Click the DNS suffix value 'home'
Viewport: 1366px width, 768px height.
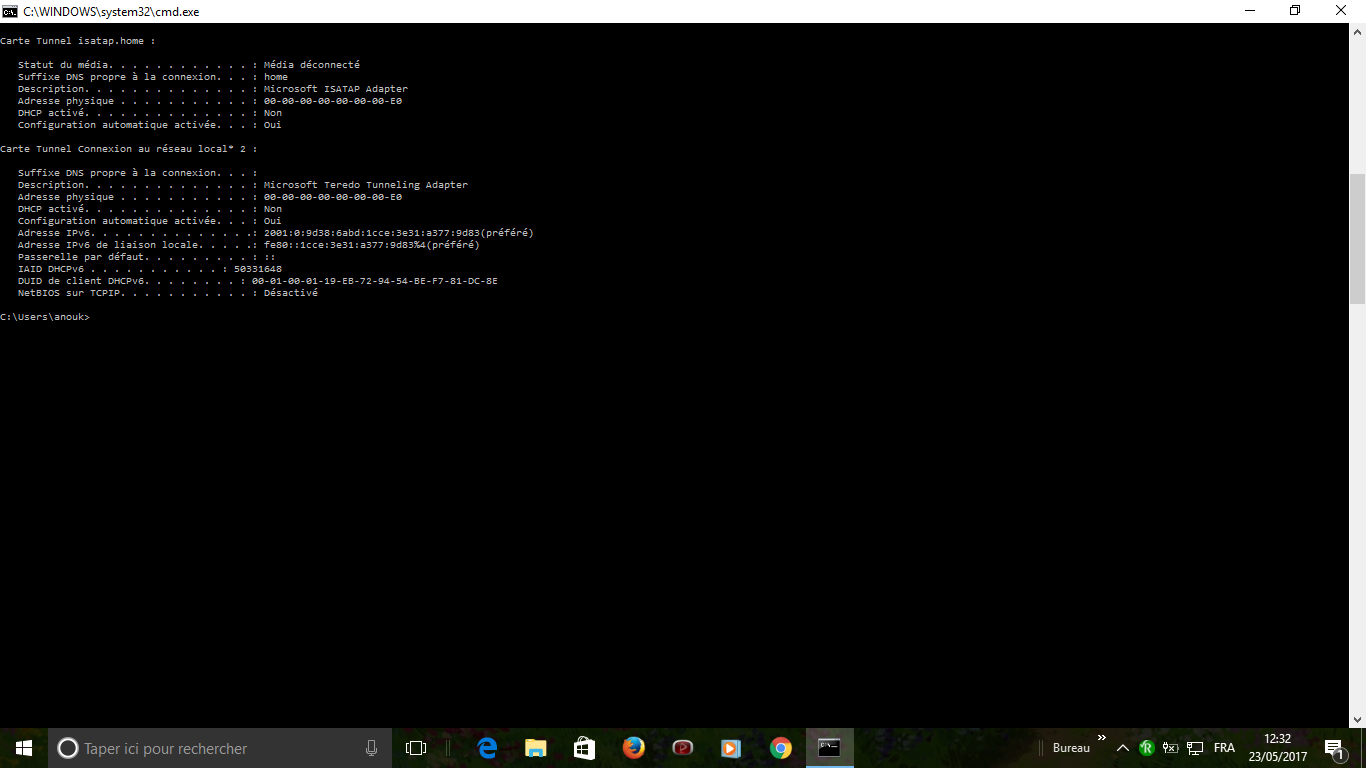pyautogui.click(x=276, y=77)
